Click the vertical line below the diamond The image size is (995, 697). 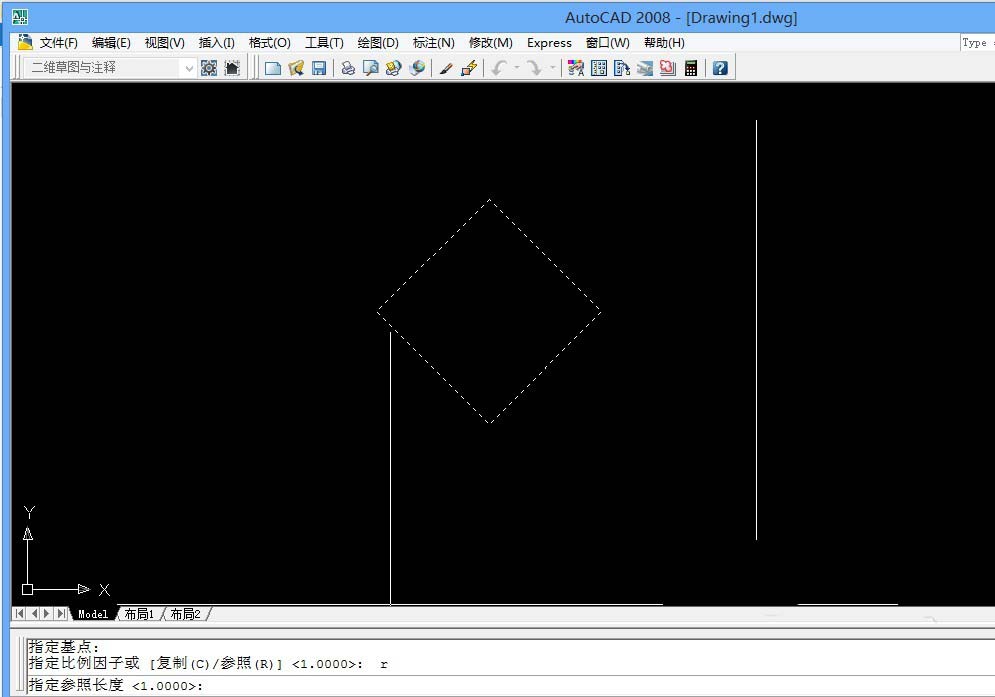390,468
